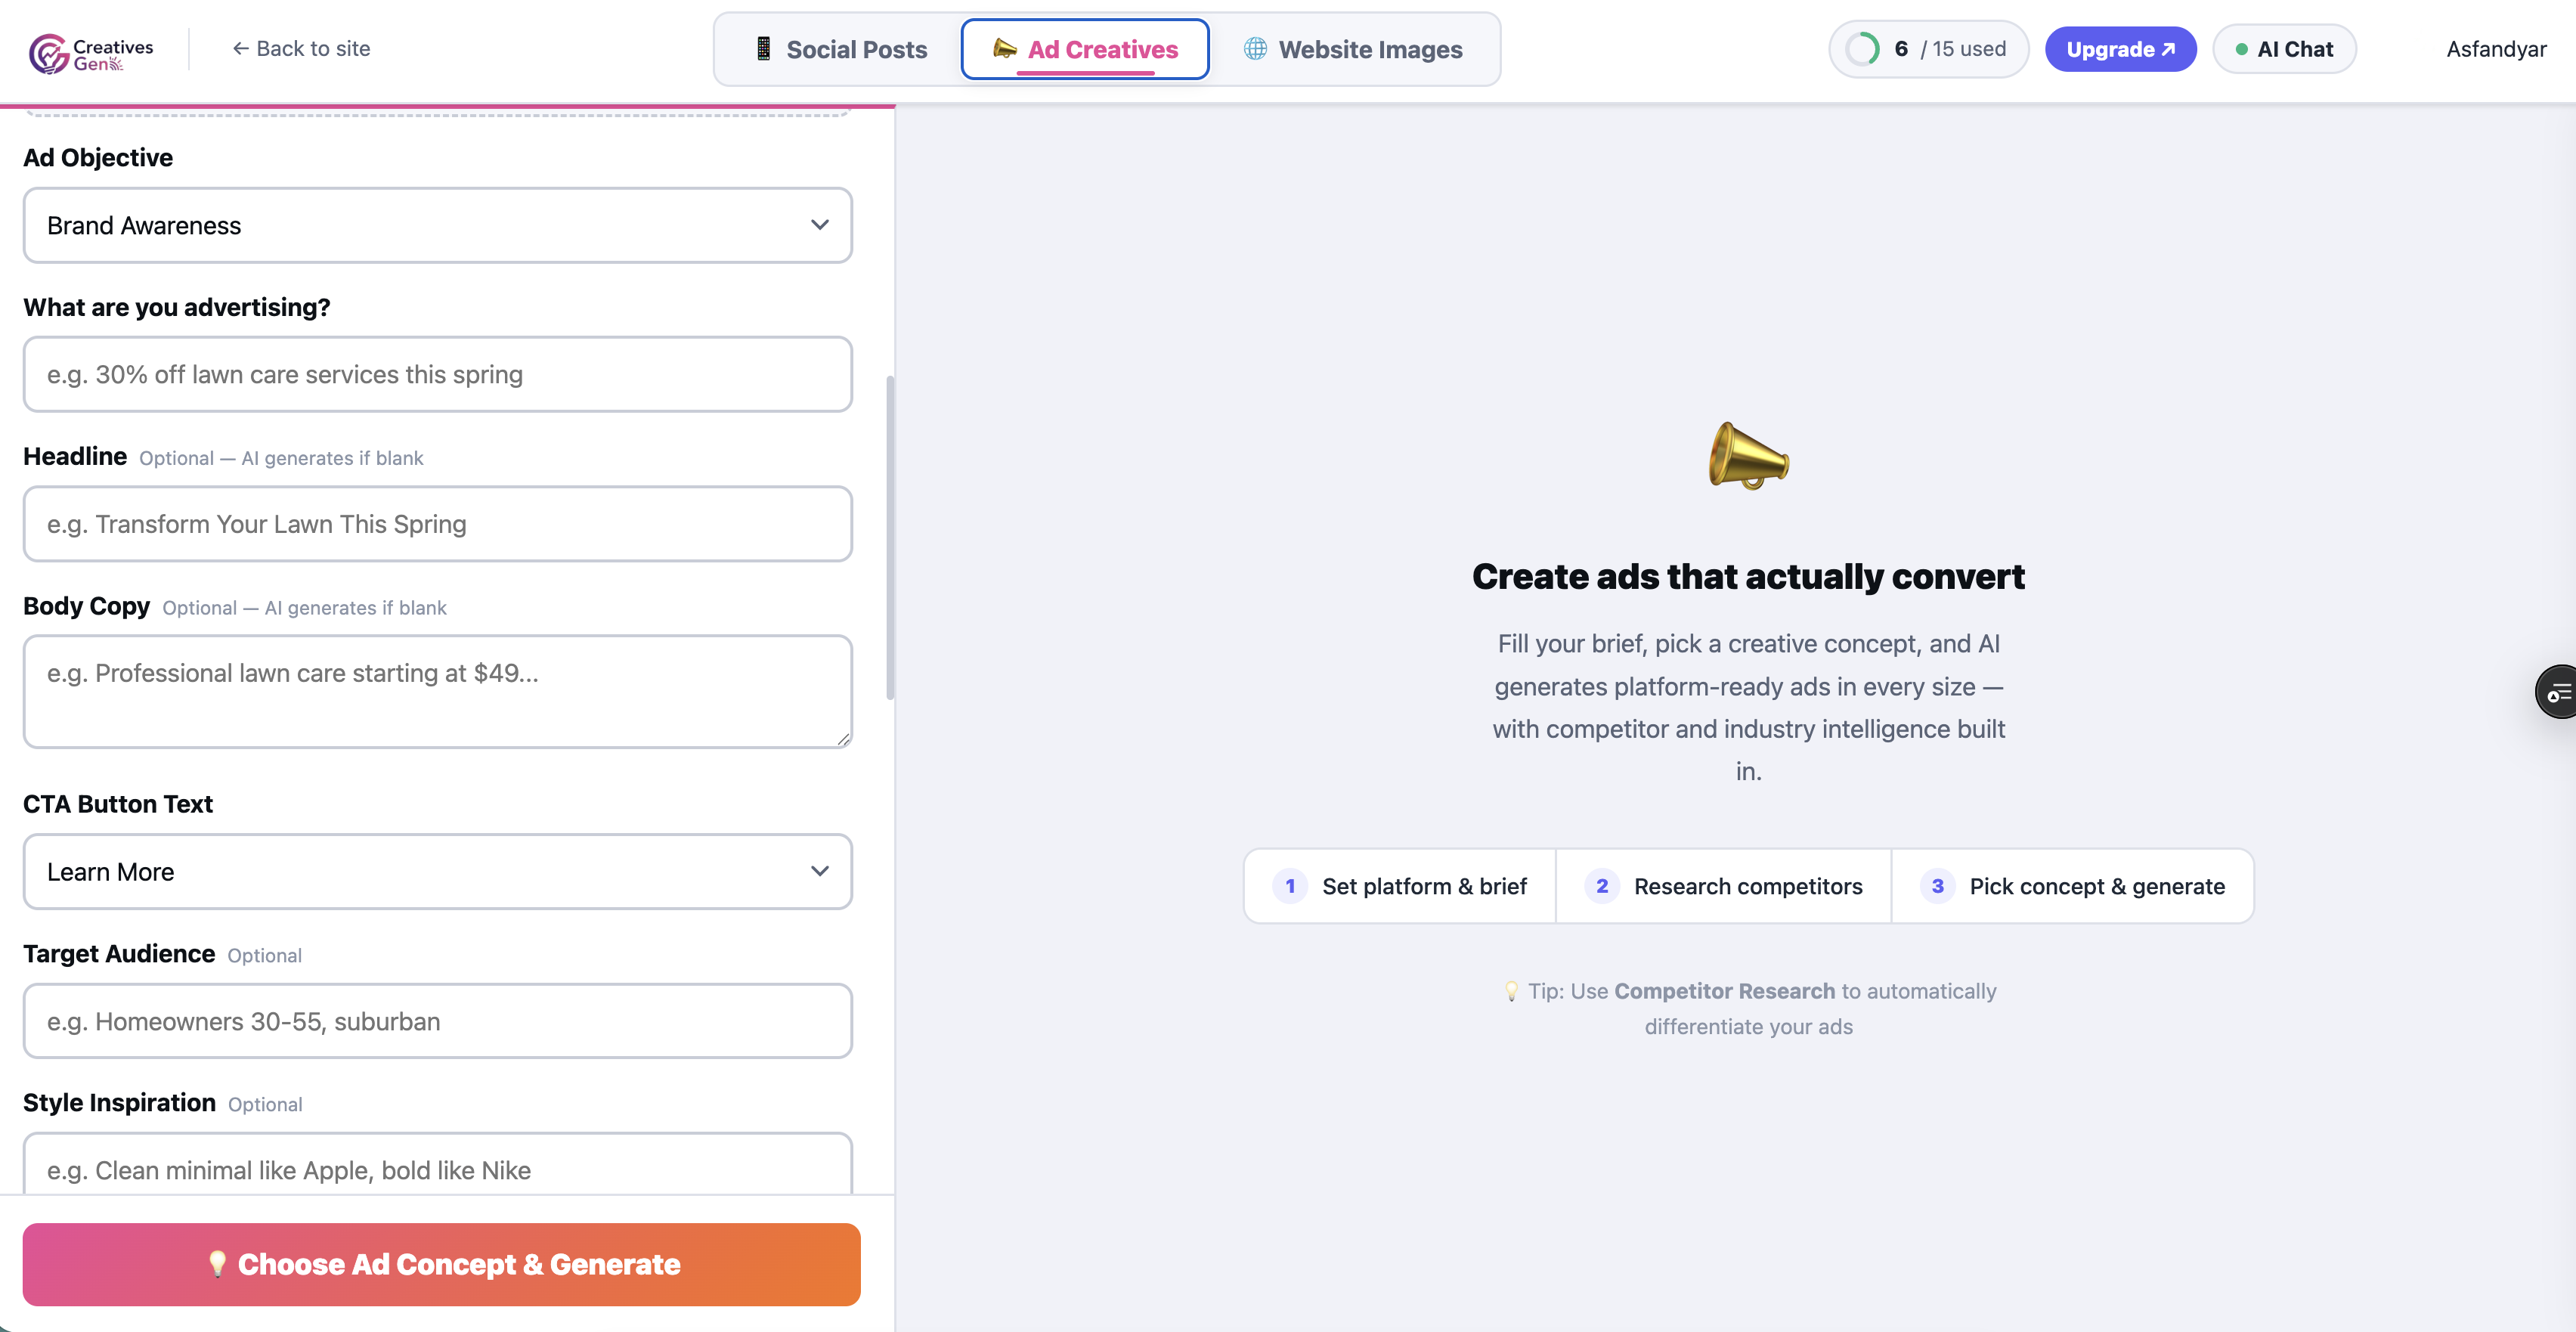This screenshot has width=2576, height=1332.
Task: Expand the Ad Objective dropdown
Action: (437, 225)
